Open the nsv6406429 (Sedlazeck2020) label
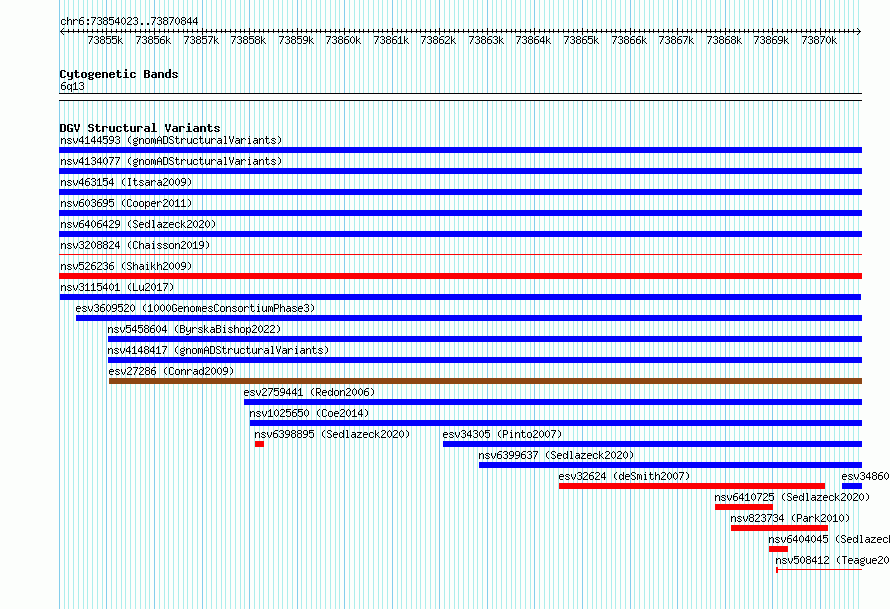 138,224
